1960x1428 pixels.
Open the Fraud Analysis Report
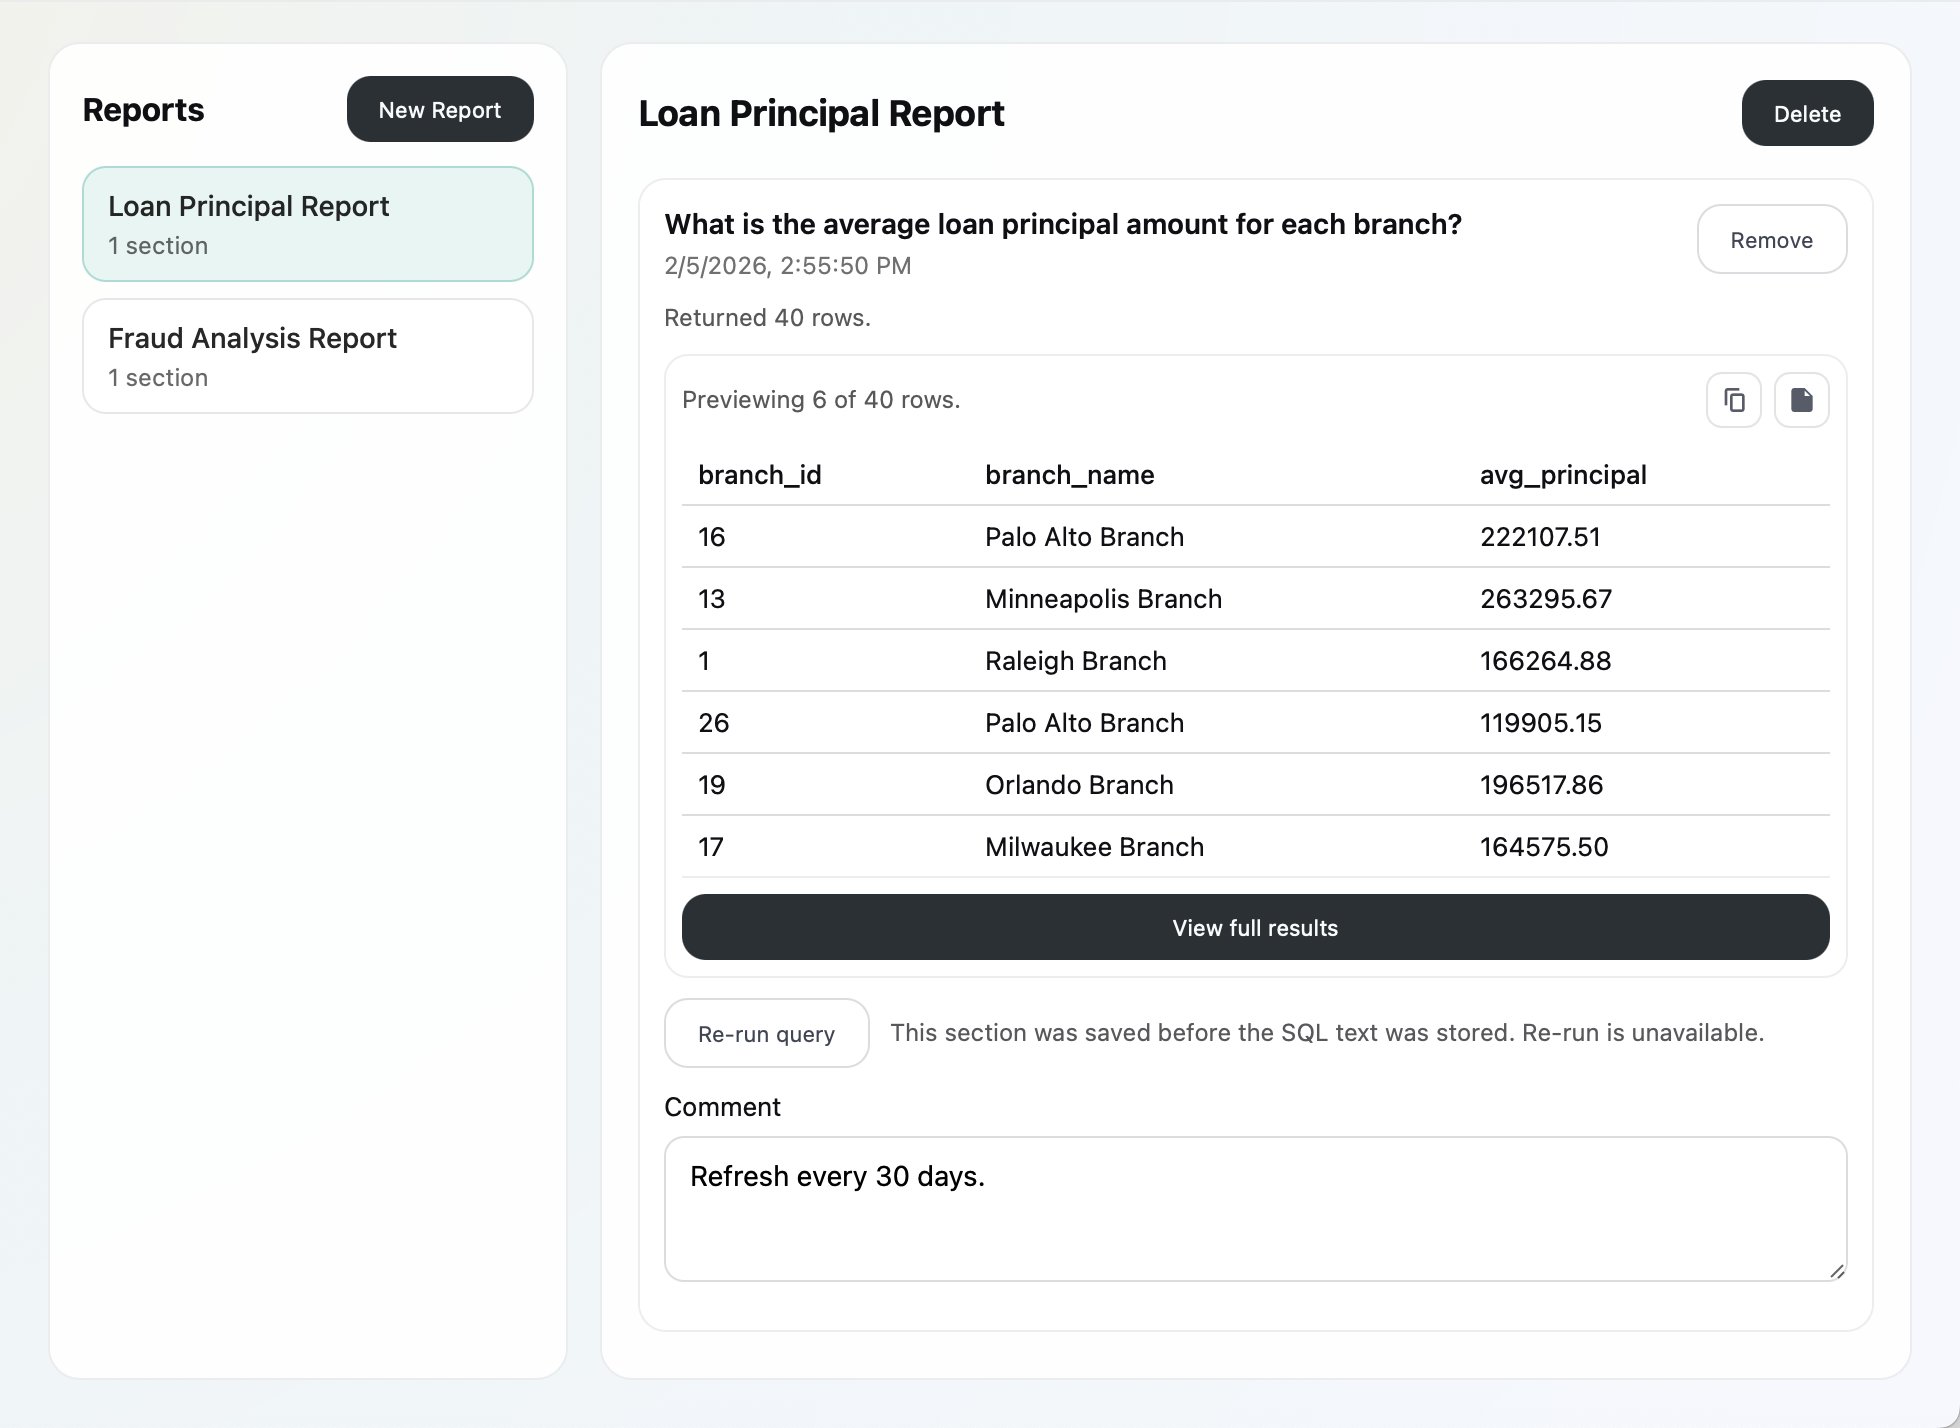pos(308,356)
